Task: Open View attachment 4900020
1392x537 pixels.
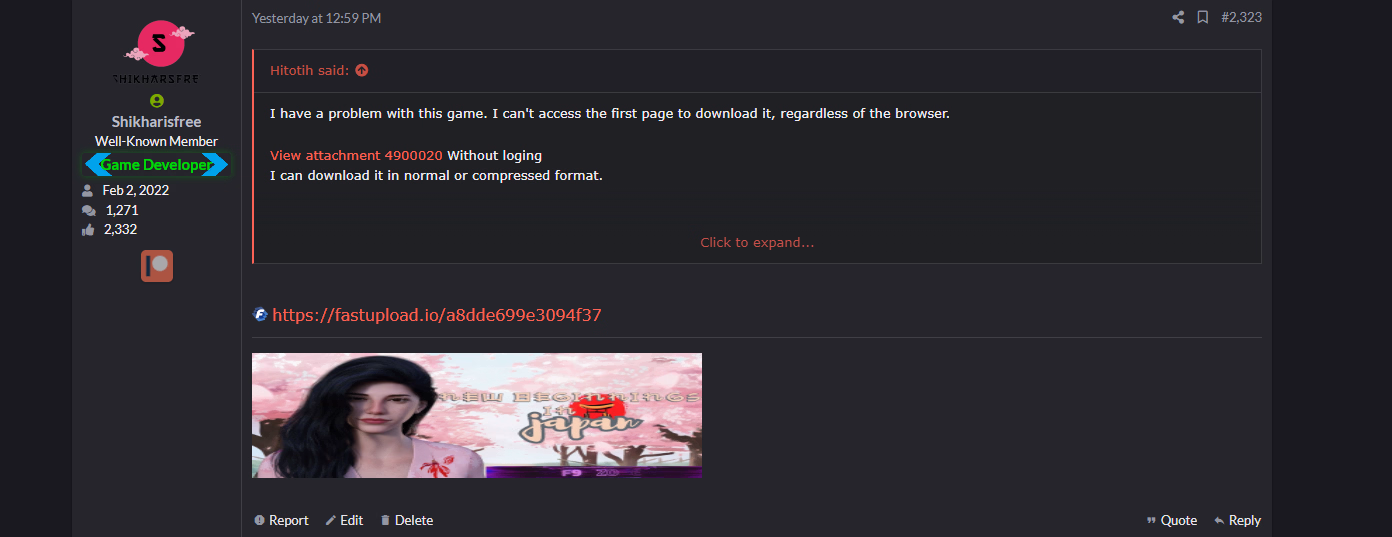Action: tap(356, 155)
